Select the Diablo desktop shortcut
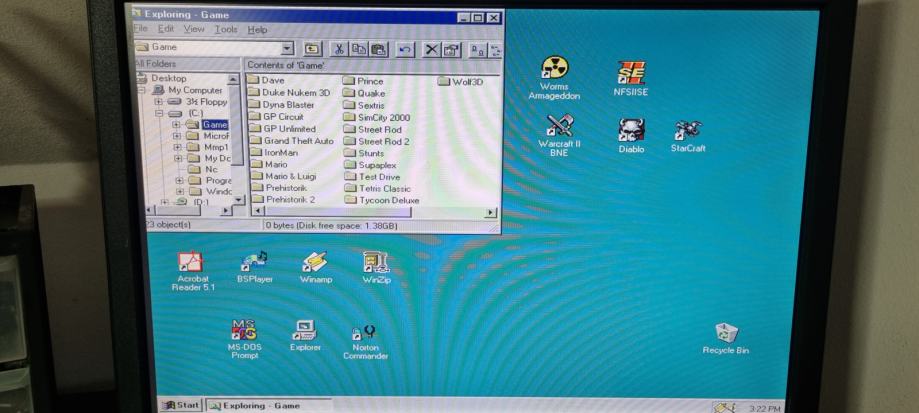The height and width of the screenshot is (413, 919). click(x=631, y=136)
